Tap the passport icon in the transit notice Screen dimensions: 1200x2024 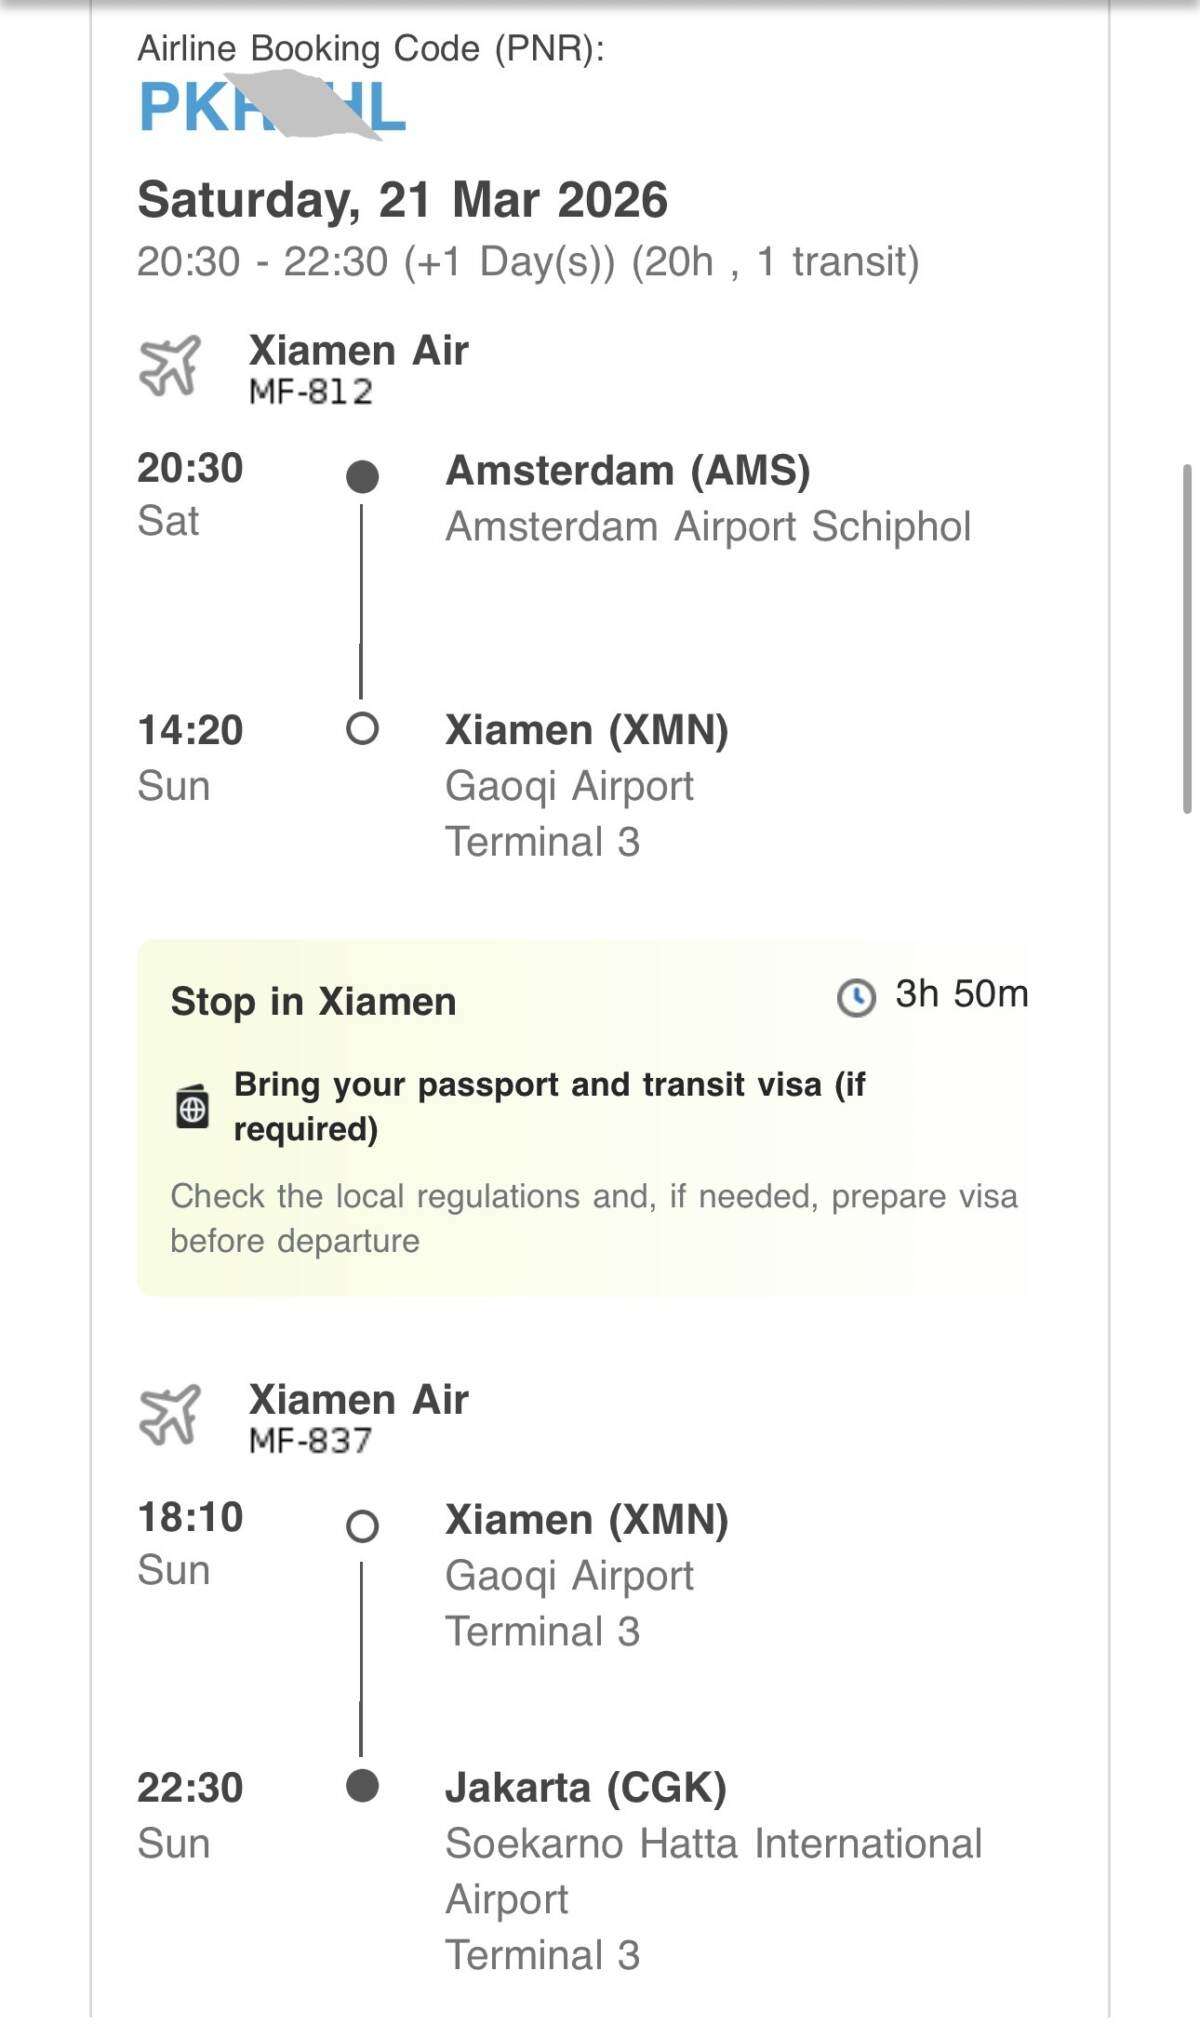point(192,1107)
